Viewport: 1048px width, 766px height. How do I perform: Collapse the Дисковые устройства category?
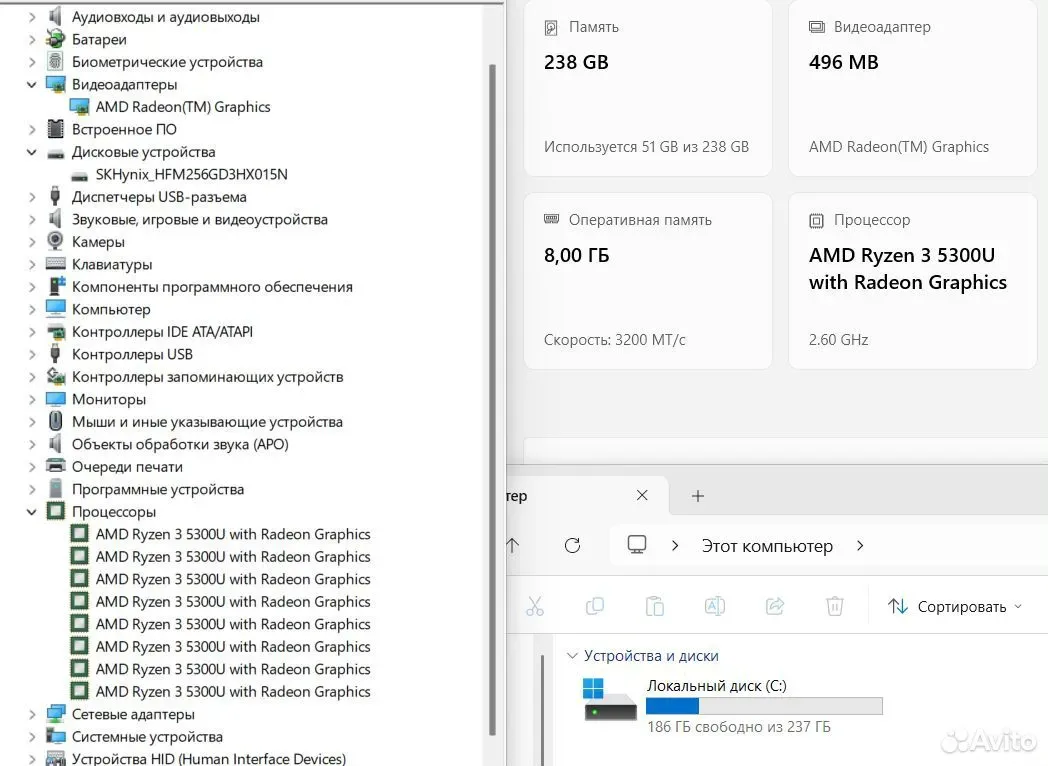pos(31,152)
